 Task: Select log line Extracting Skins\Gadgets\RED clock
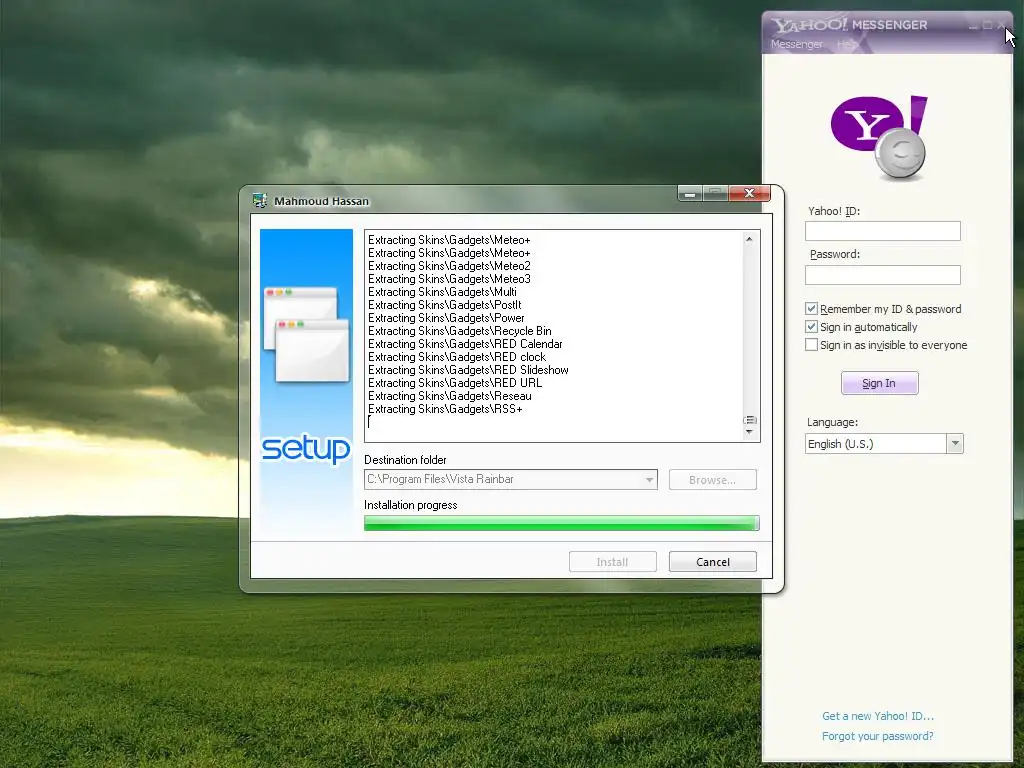(456, 357)
